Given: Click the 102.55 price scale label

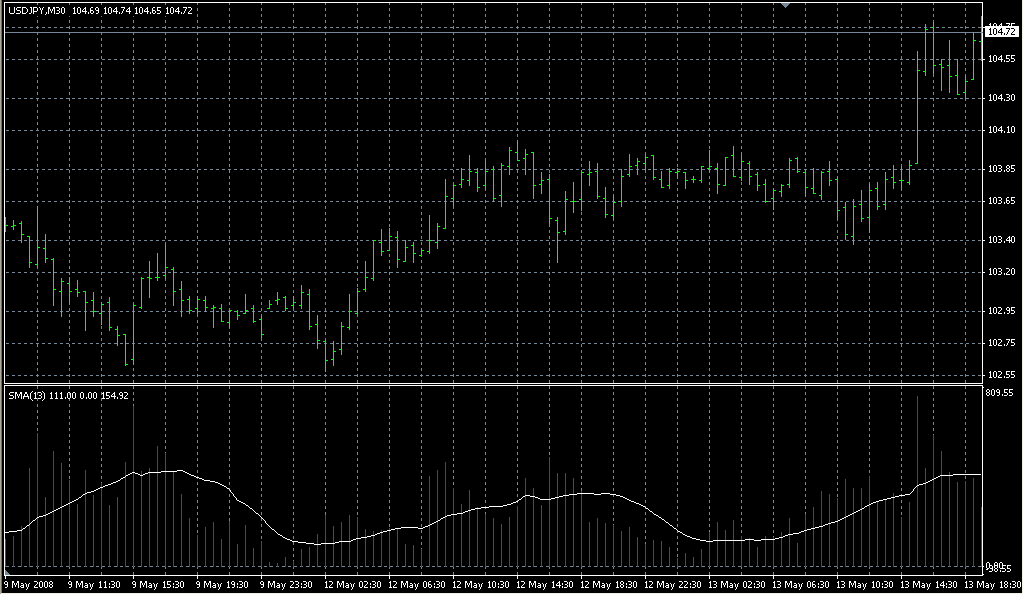Looking at the screenshot, I should (1001, 375).
